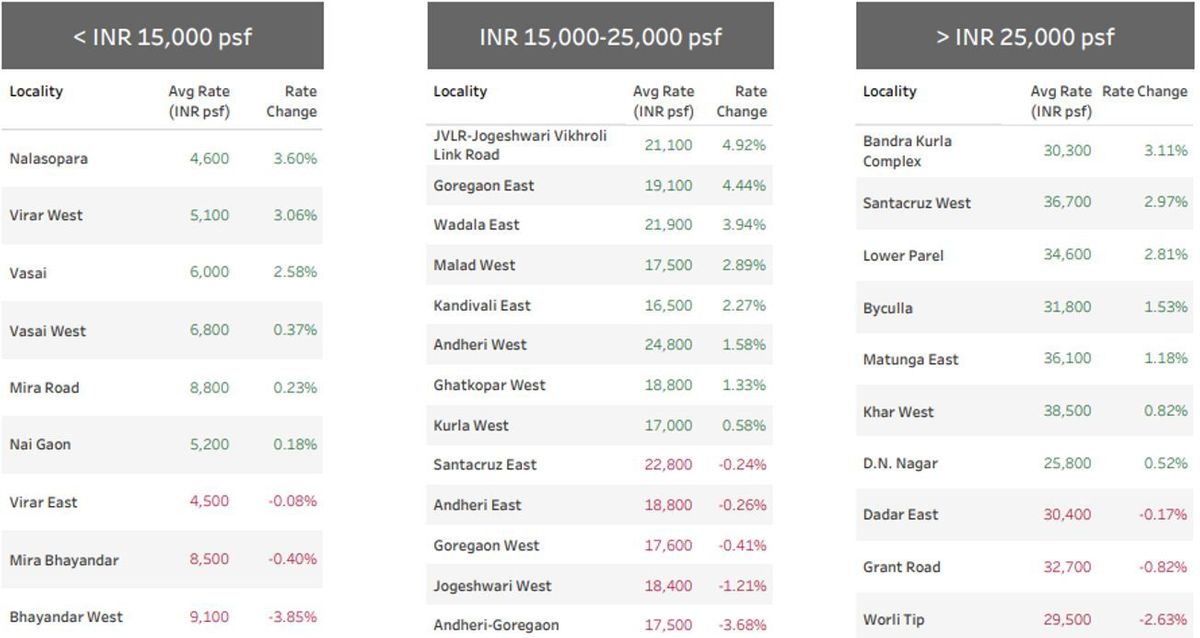Click the Virar East locality name
The height and width of the screenshot is (638, 1200).
pyautogui.click(x=43, y=502)
